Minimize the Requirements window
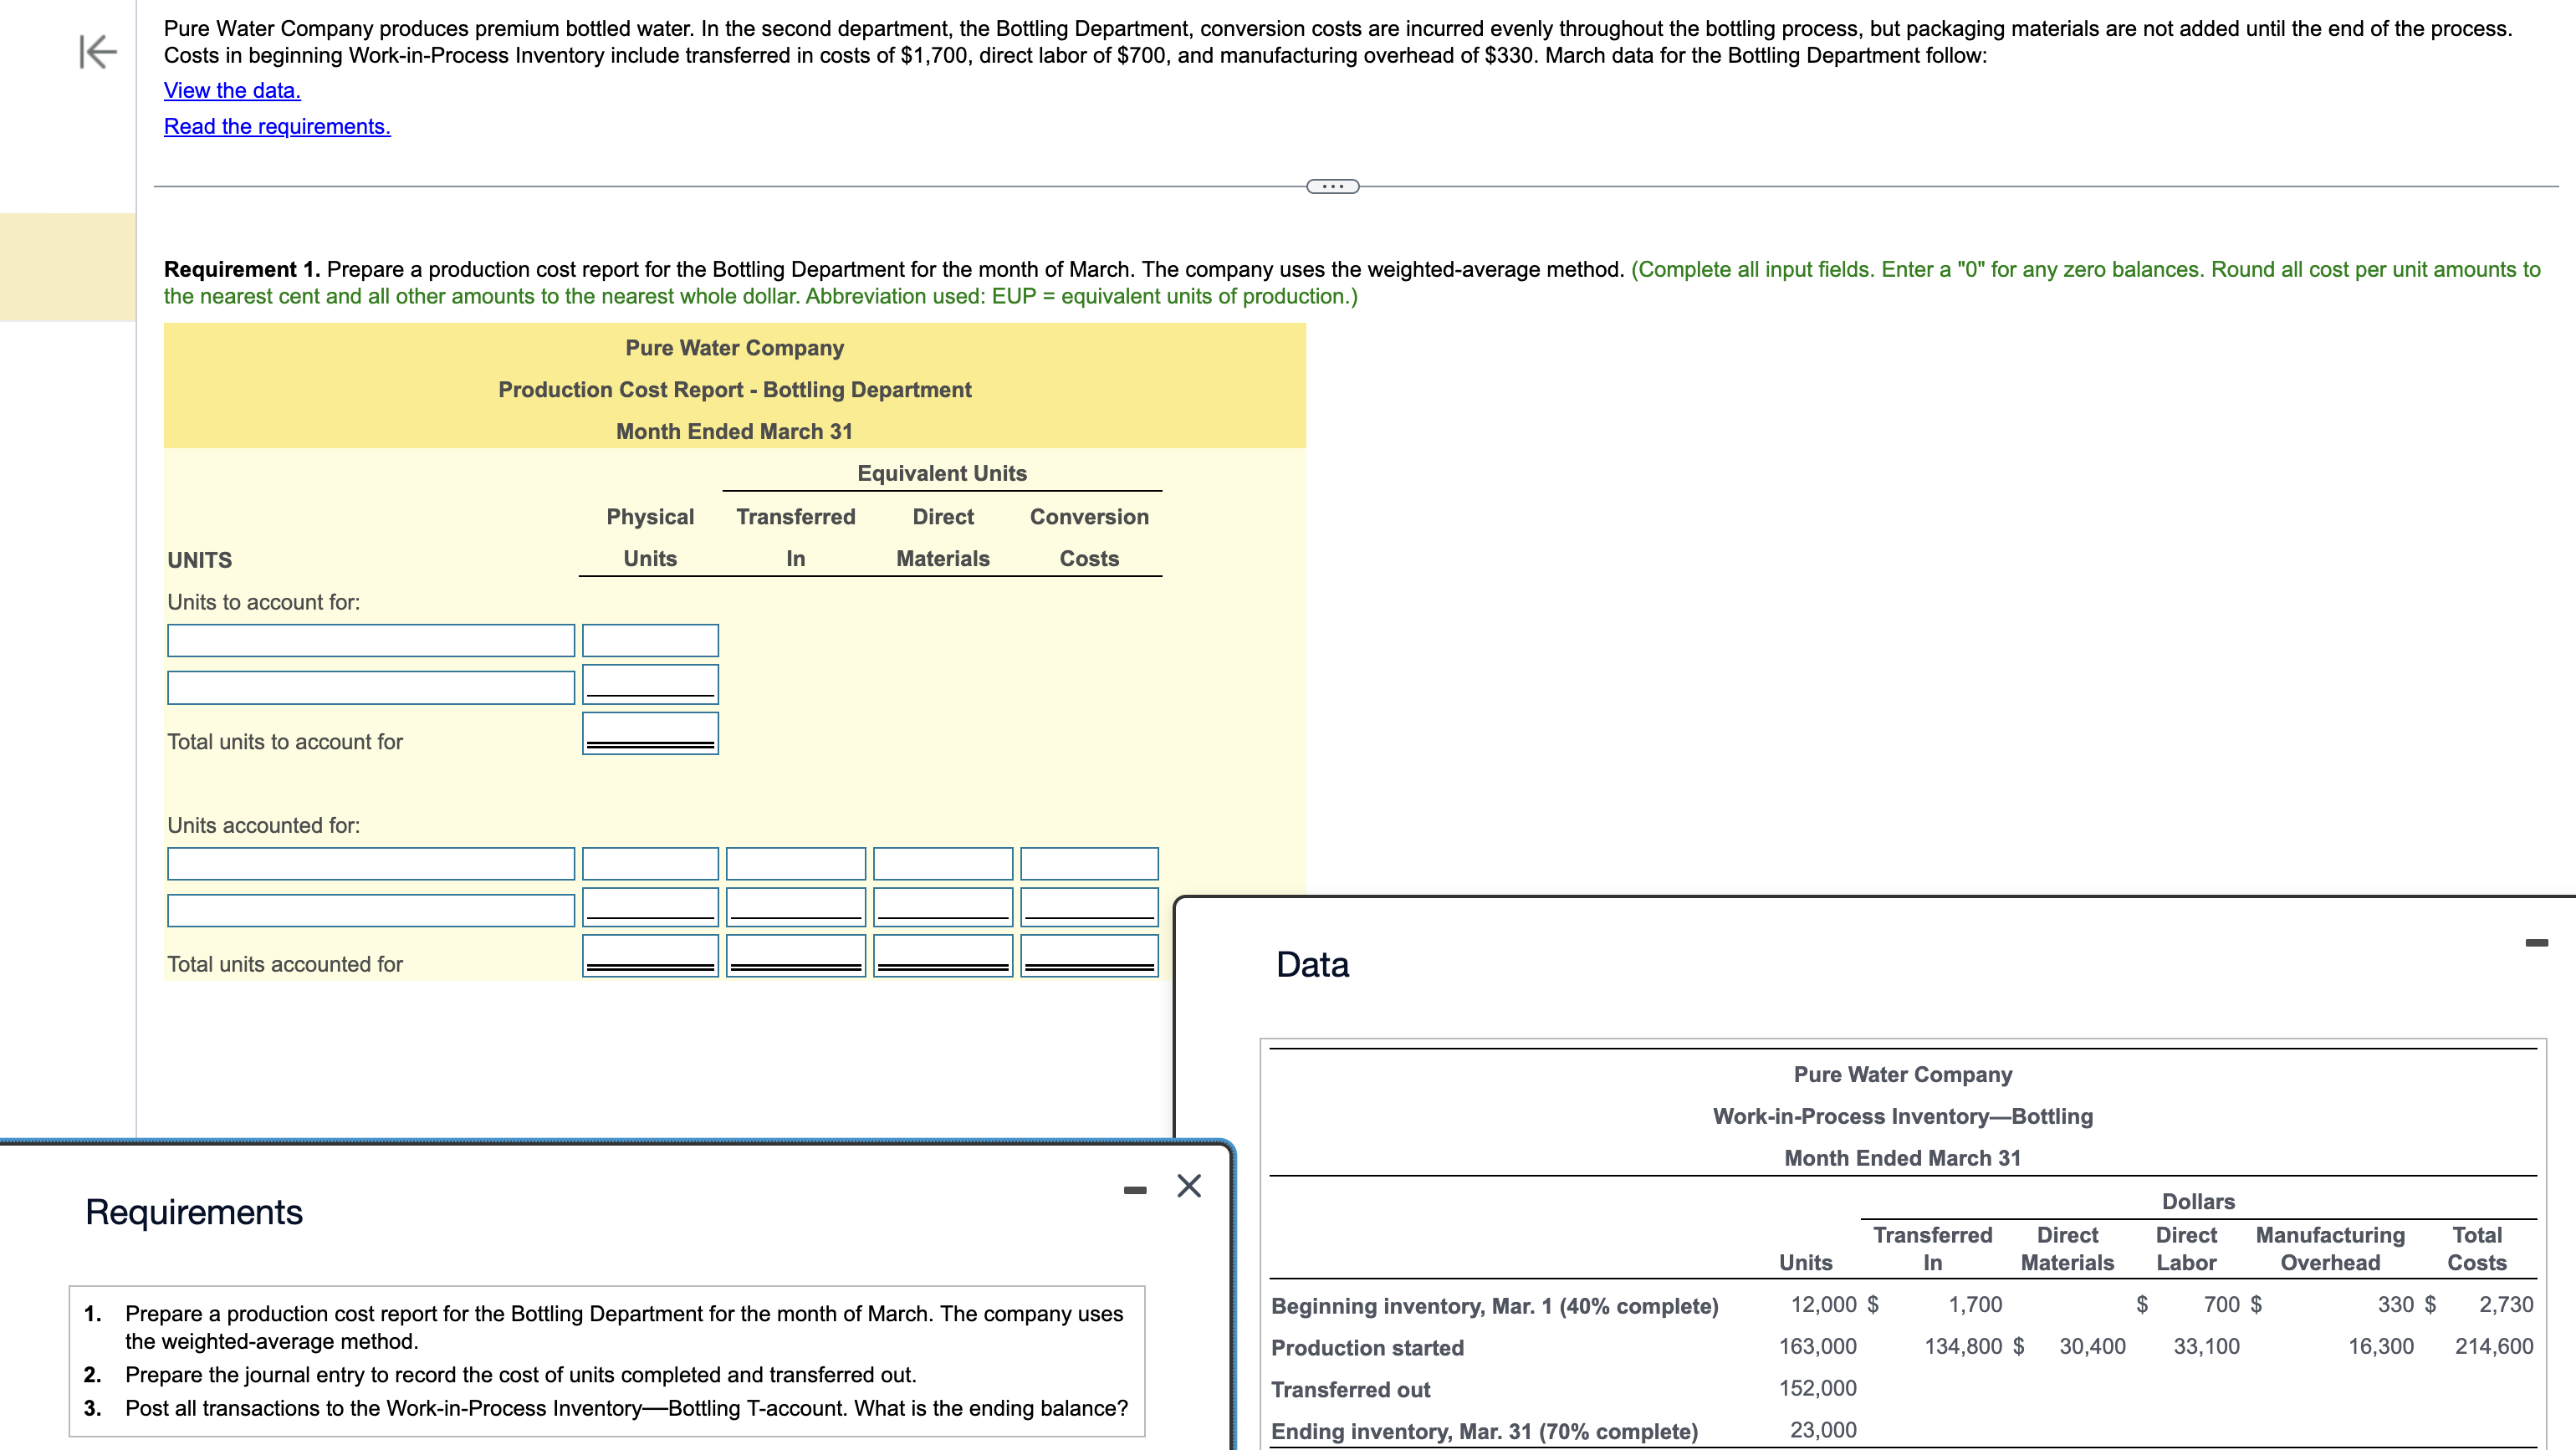The width and height of the screenshot is (2576, 1450). pyautogui.click(x=1134, y=1189)
